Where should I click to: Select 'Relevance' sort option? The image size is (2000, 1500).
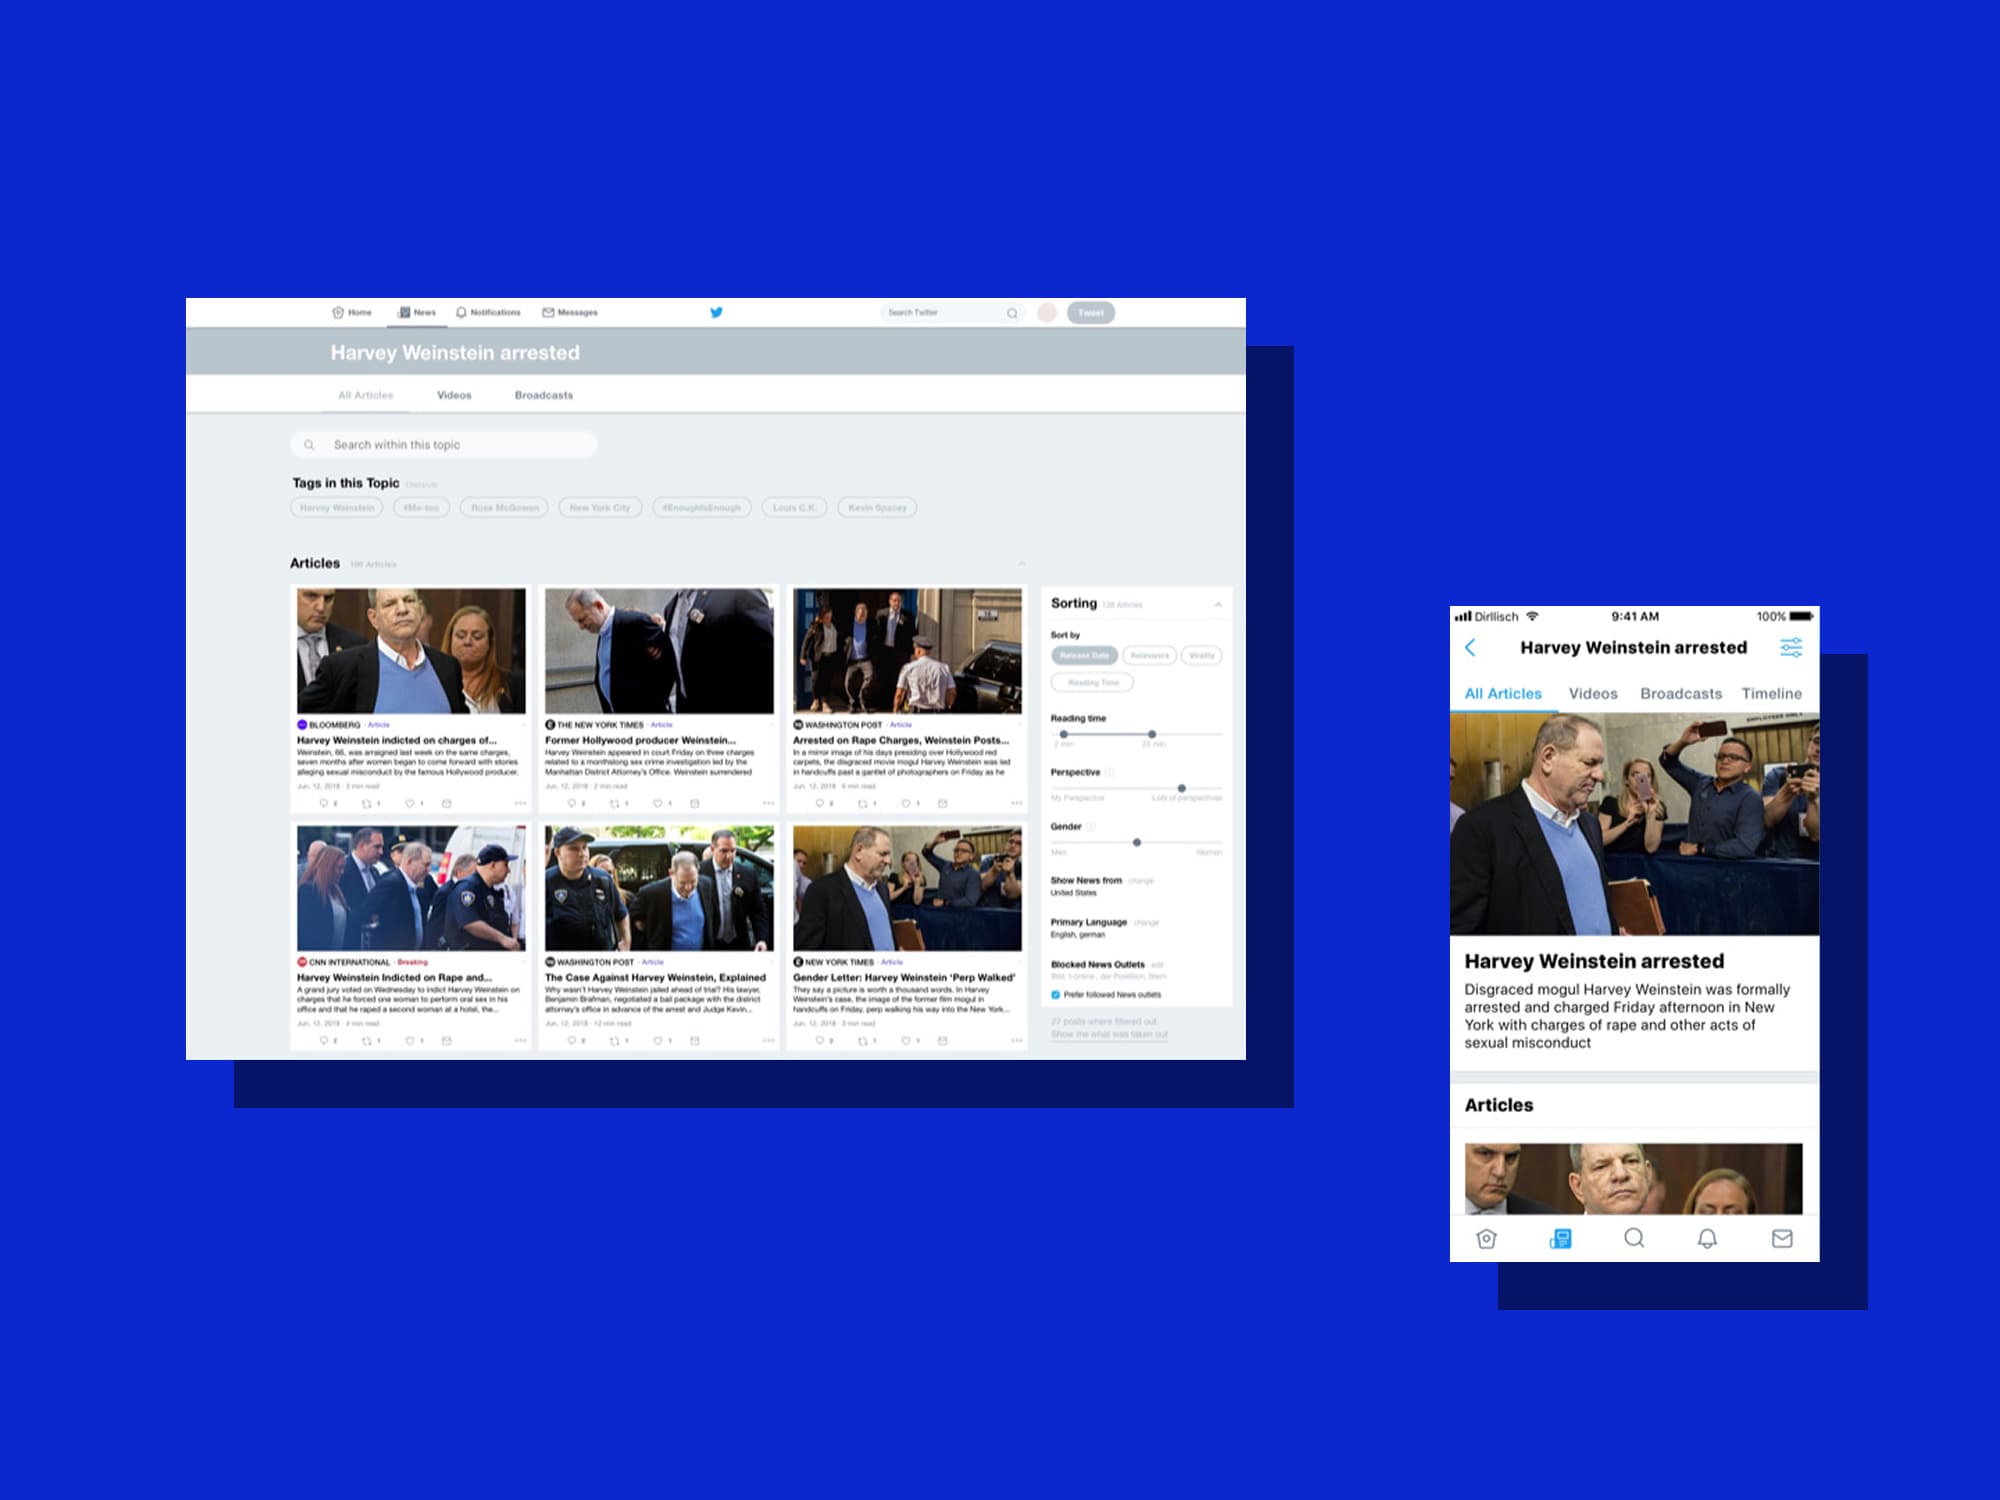[x=1149, y=655]
